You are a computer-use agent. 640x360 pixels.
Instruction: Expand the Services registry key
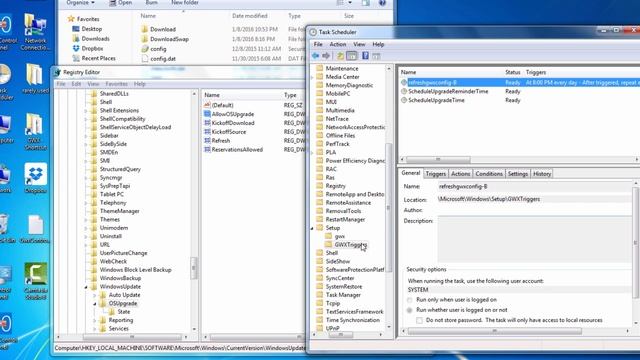[95, 329]
